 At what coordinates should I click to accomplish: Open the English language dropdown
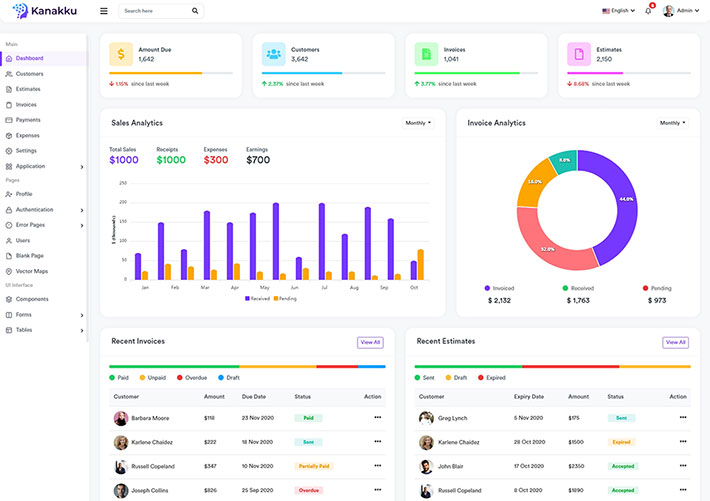point(618,11)
